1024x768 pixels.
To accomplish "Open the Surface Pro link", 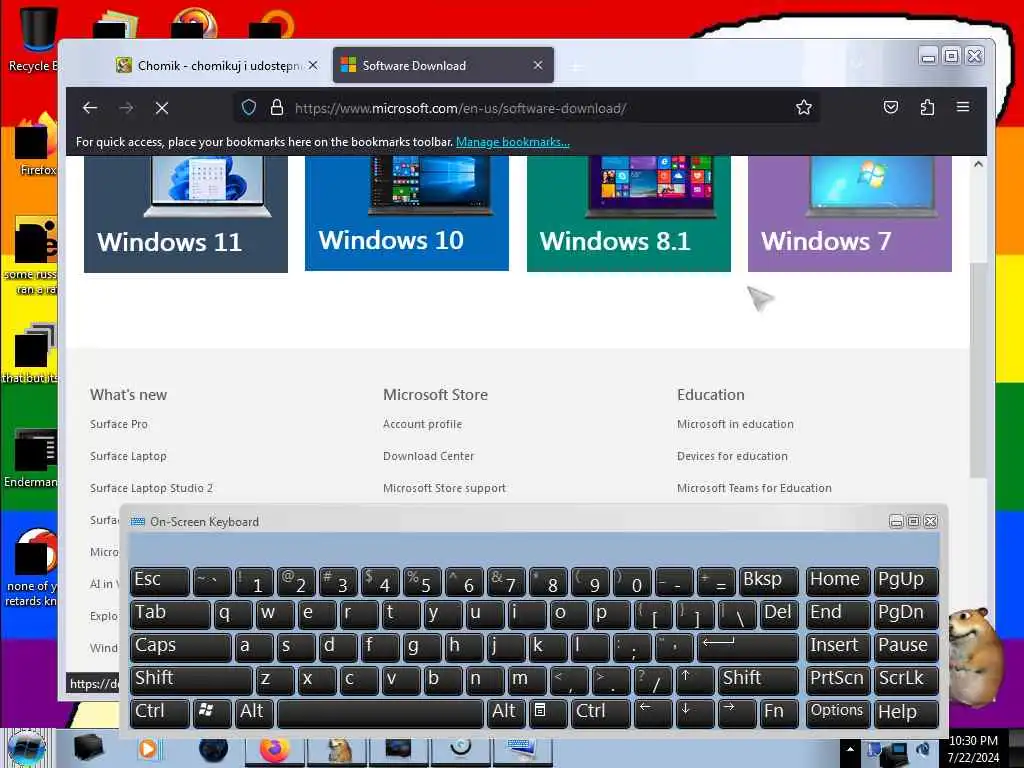I will pyautogui.click(x=119, y=424).
